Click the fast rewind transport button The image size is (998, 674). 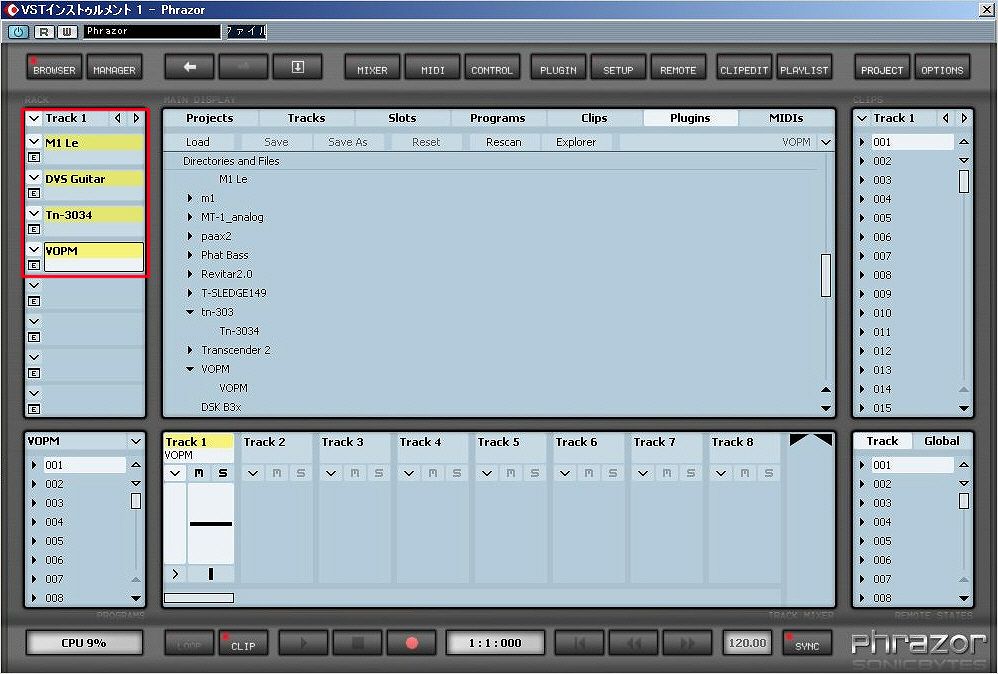(x=633, y=643)
